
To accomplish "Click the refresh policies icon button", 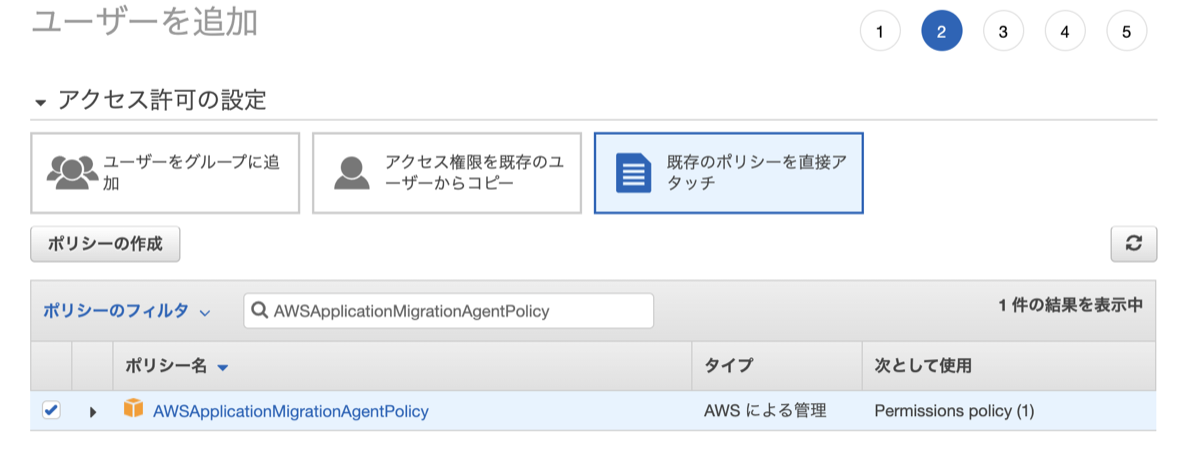I will click(1134, 244).
